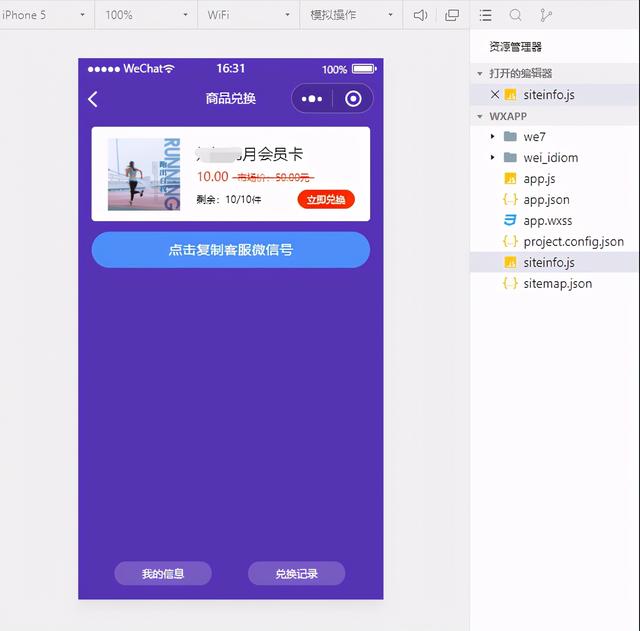Click 点击复制客服微信号 button

tap(231, 250)
